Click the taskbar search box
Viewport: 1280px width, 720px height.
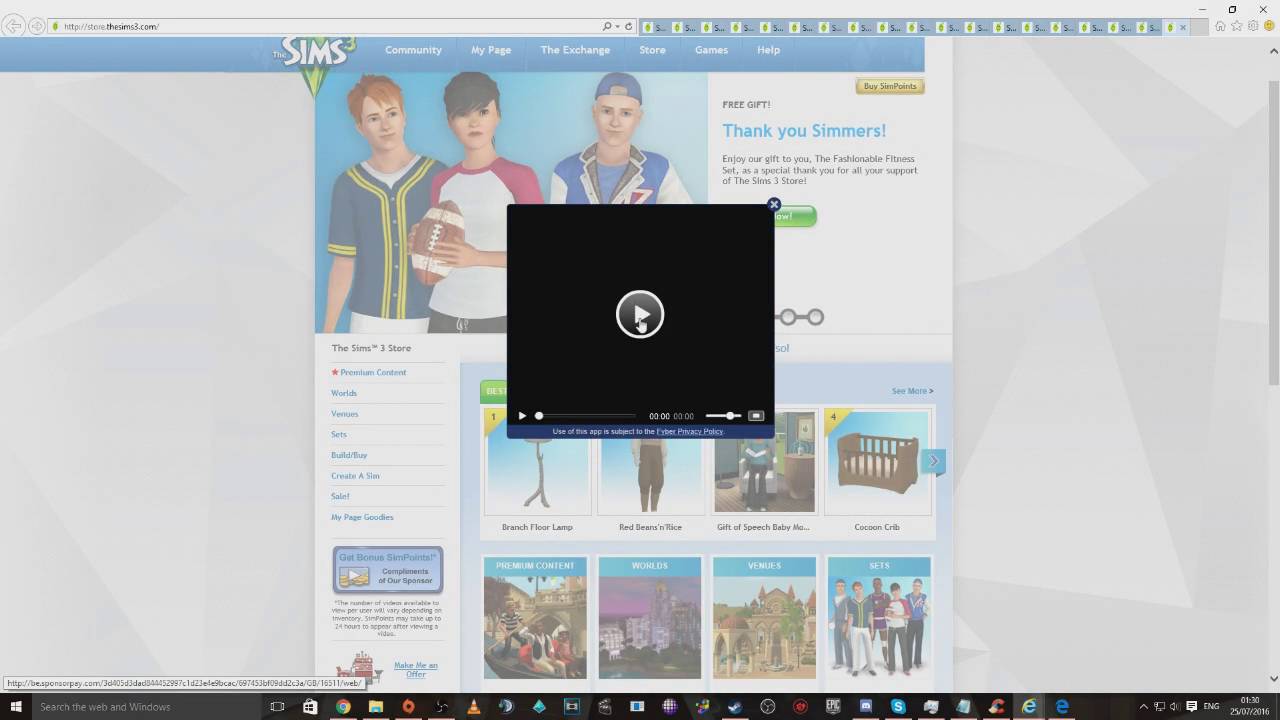[146, 707]
